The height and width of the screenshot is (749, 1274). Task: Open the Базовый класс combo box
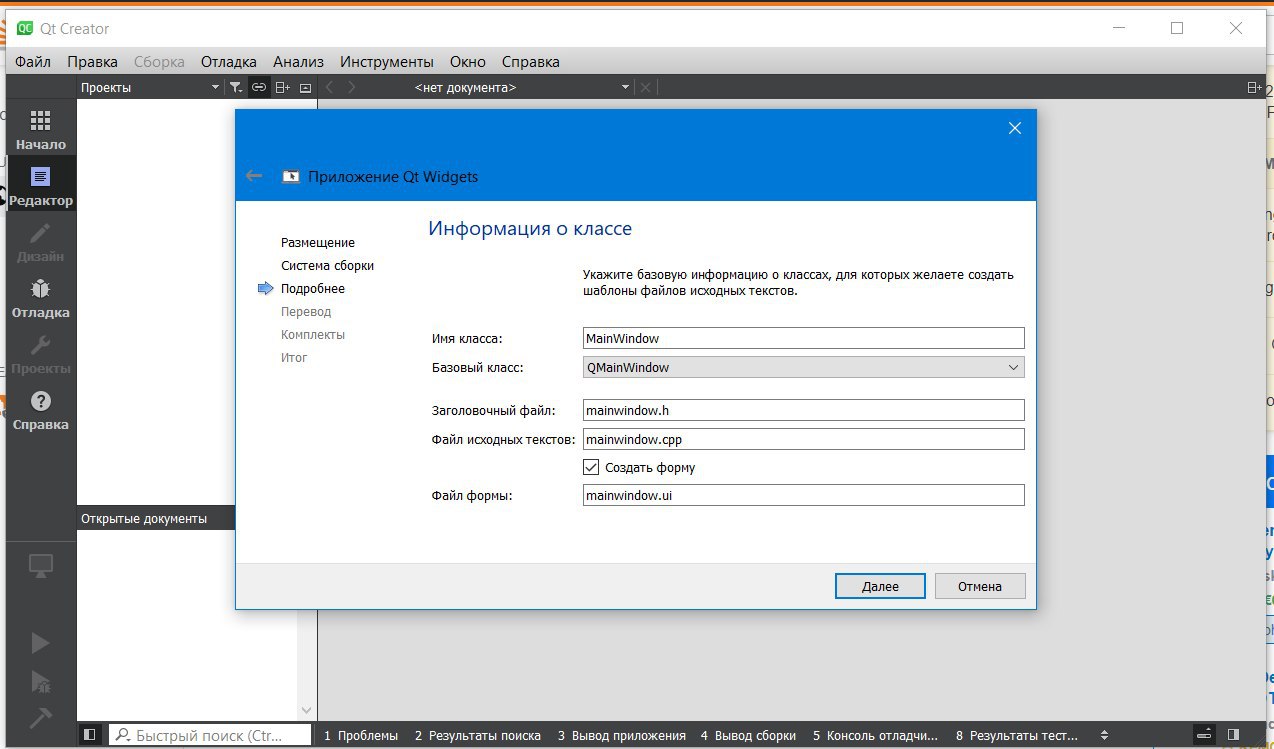(x=804, y=367)
